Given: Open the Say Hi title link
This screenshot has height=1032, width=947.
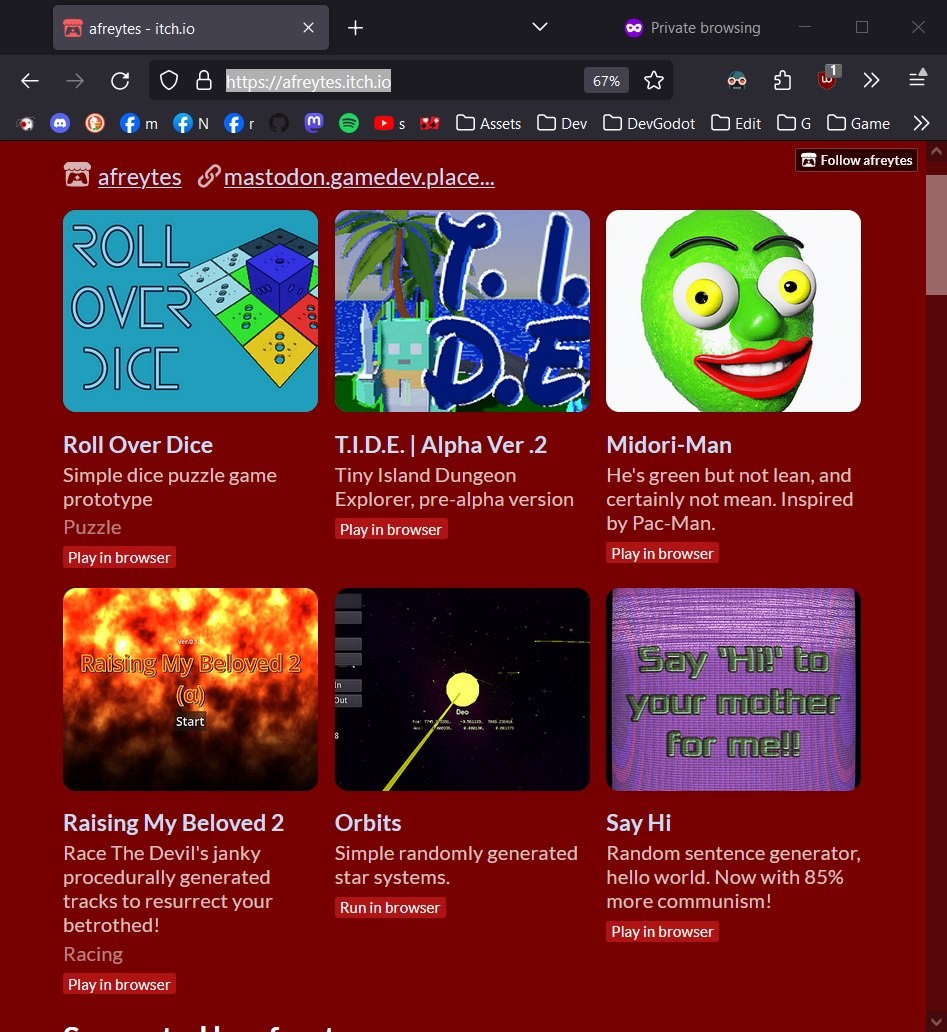Looking at the screenshot, I should [x=638, y=823].
